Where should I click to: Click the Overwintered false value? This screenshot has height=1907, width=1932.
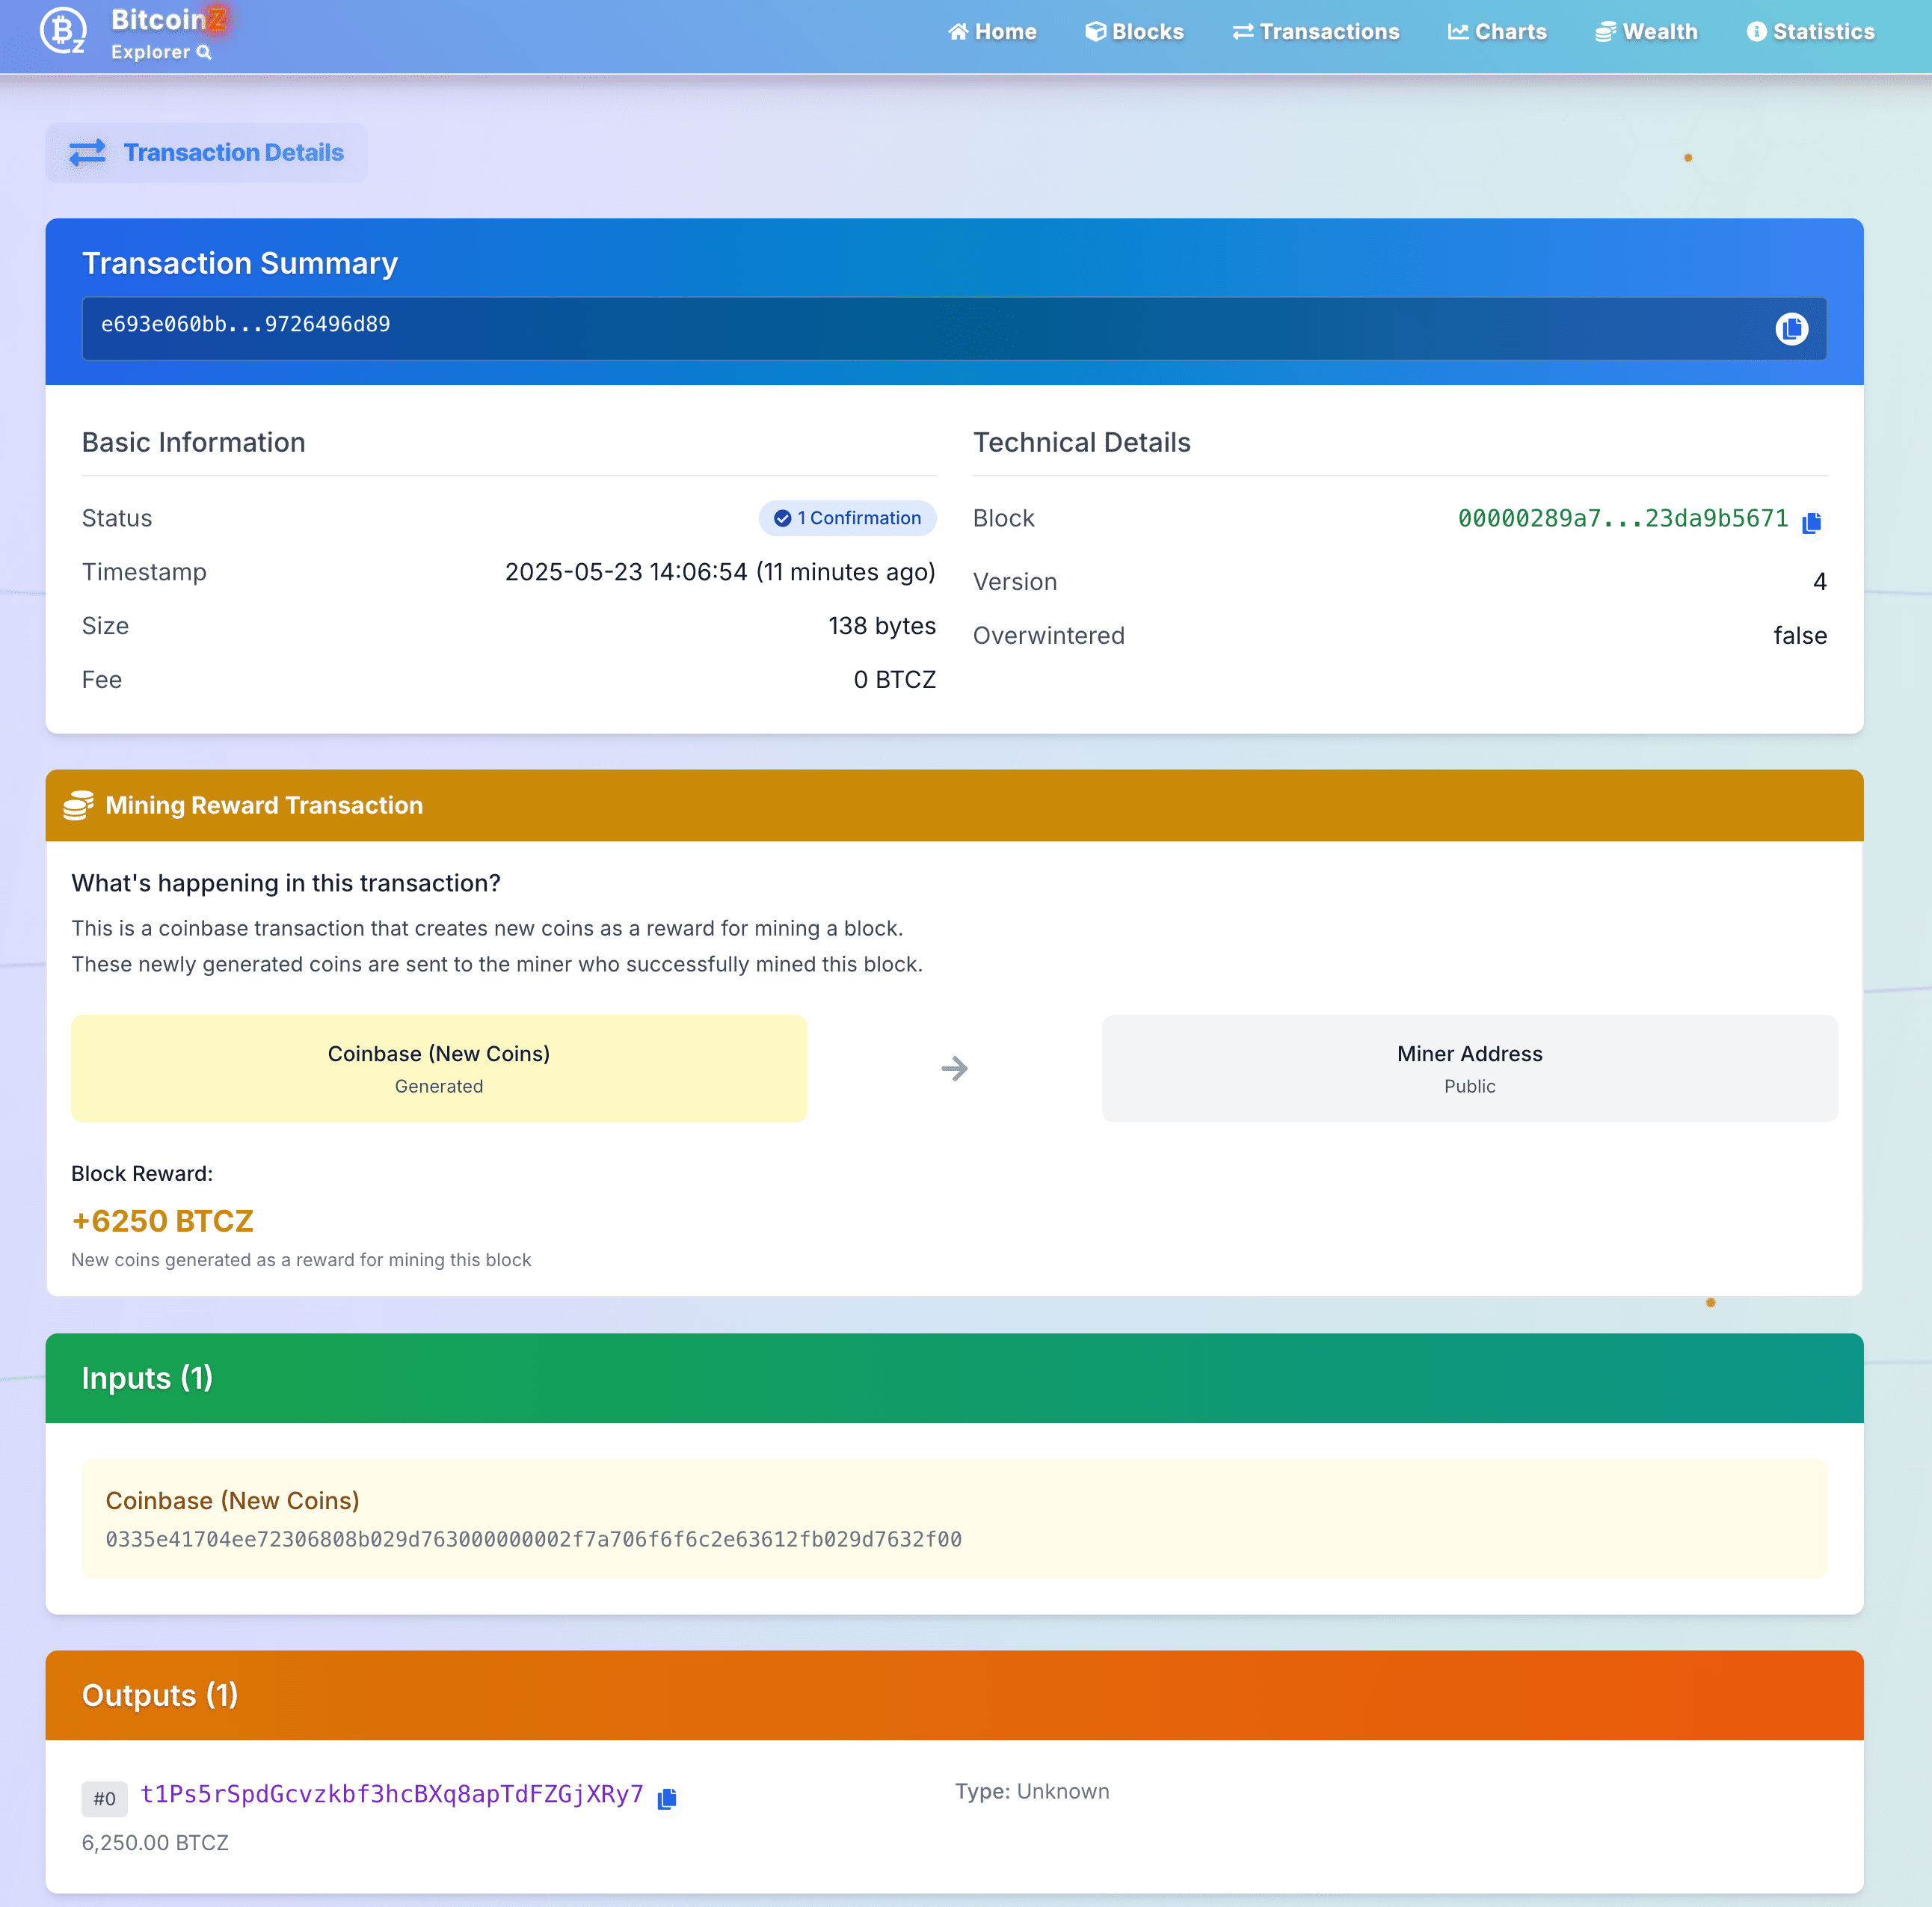click(1800, 636)
